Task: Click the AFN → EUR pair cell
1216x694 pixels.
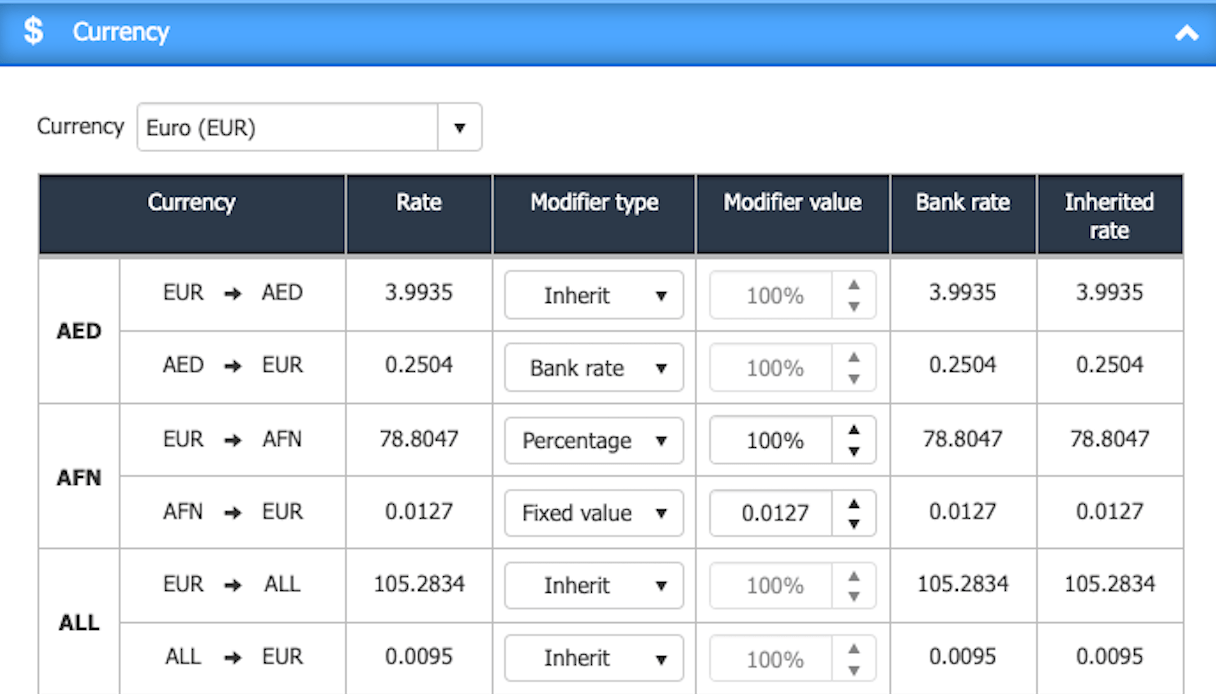Action: coord(232,512)
